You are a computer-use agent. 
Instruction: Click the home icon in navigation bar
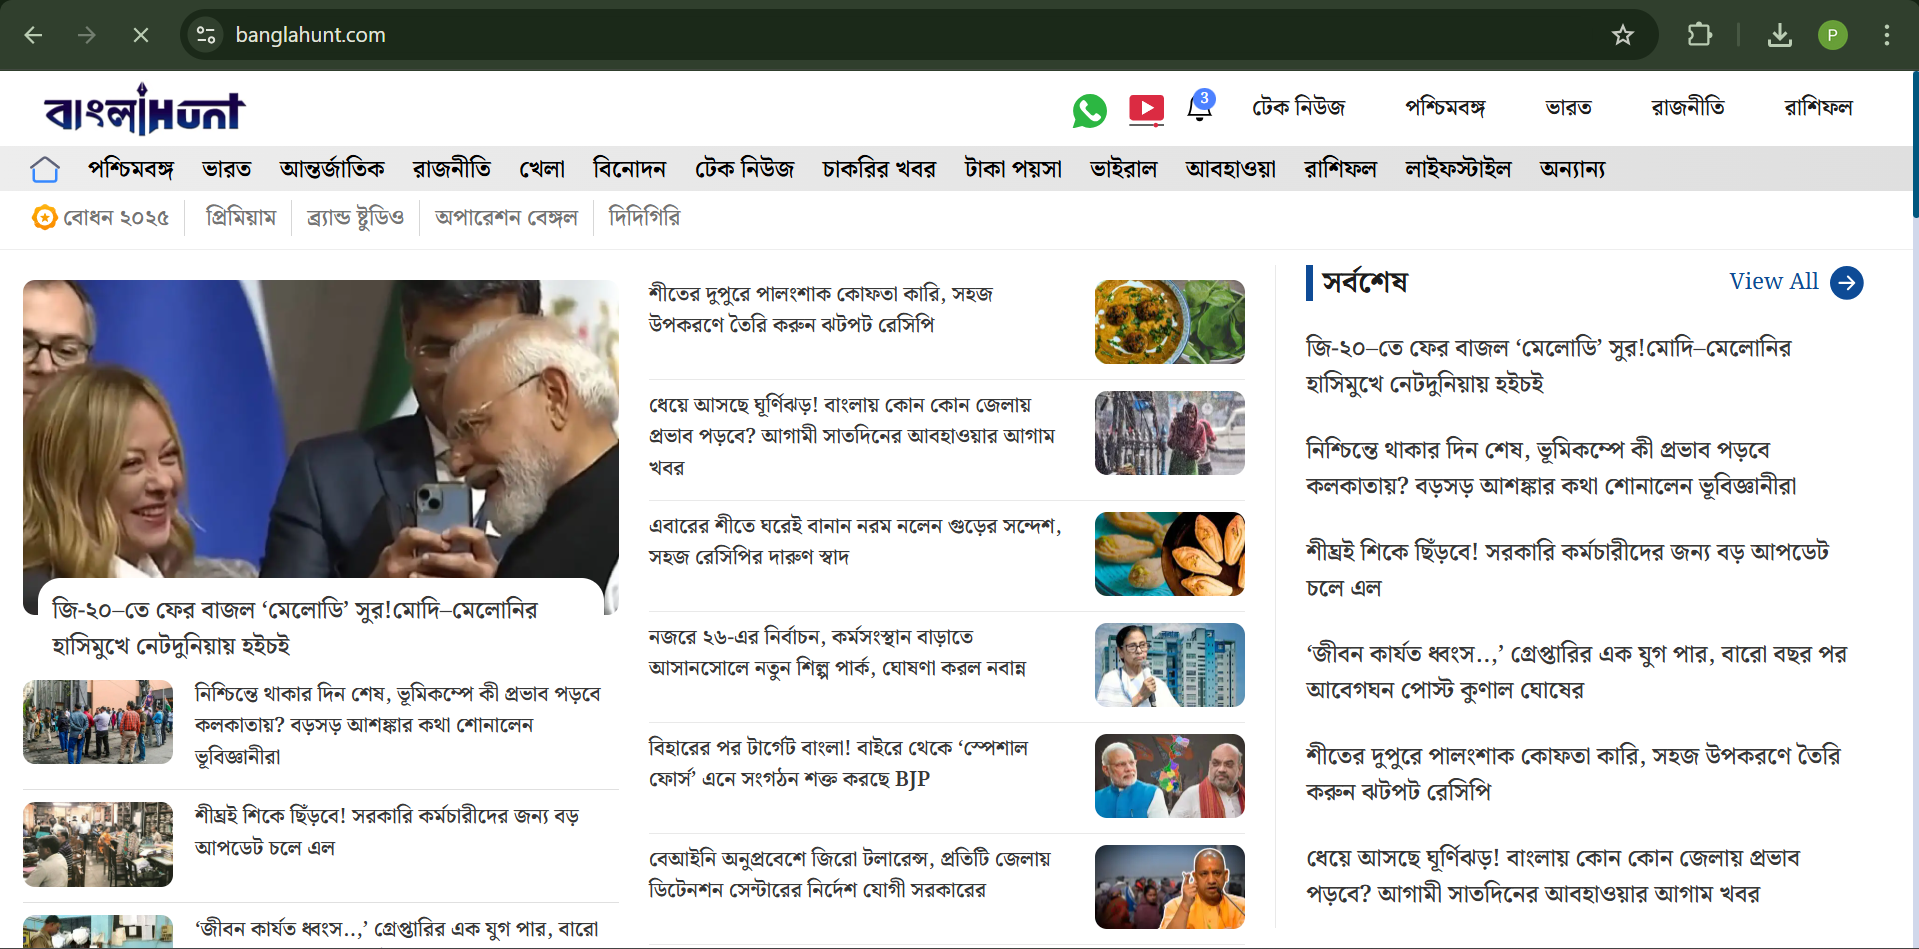[x=45, y=169]
